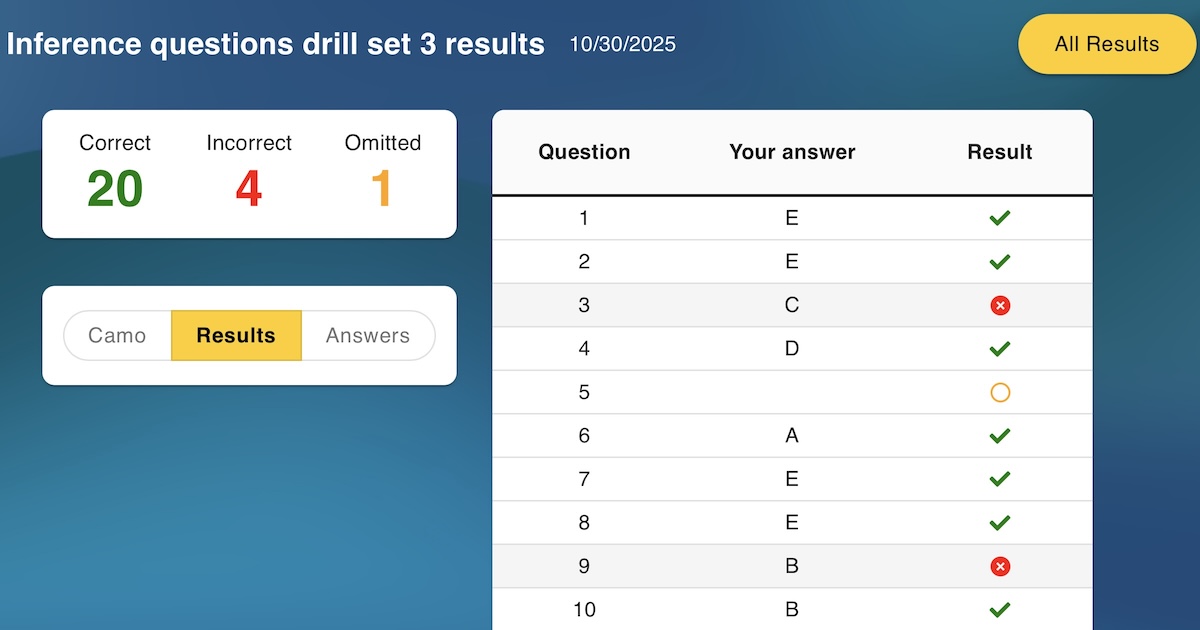The image size is (1200, 630).
Task: Click the red X result icon for question 3
Action: (1000, 305)
